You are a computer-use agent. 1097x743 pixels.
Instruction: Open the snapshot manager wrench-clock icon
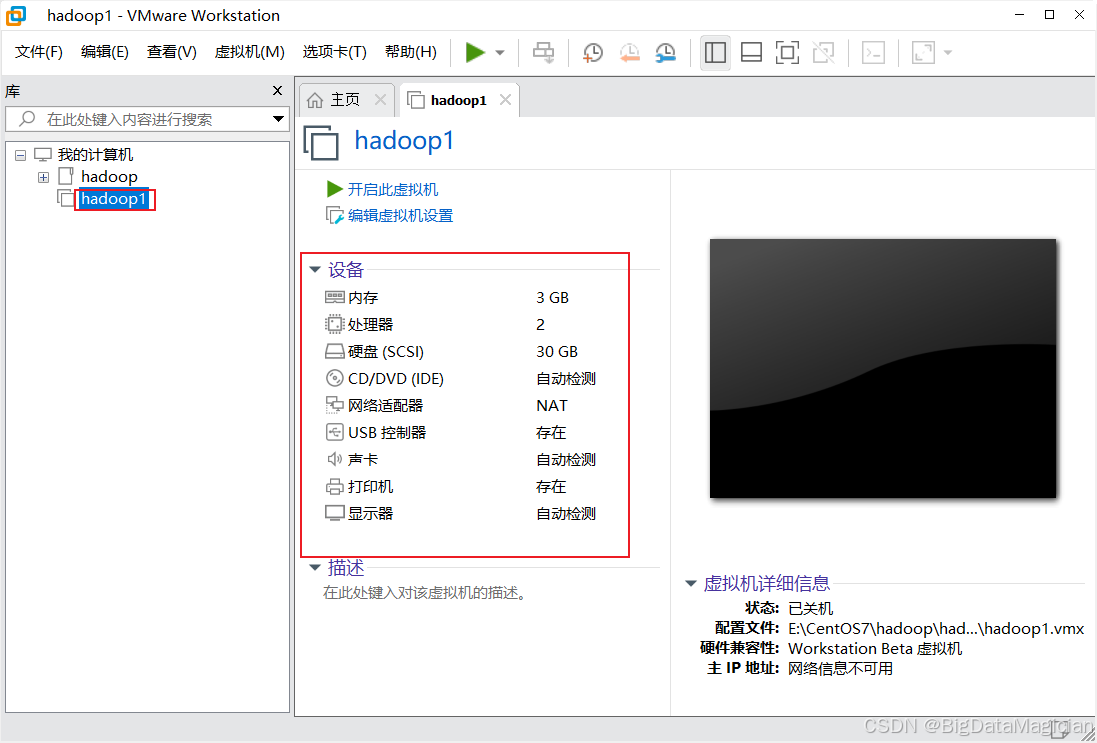pyautogui.click(x=665, y=52)
